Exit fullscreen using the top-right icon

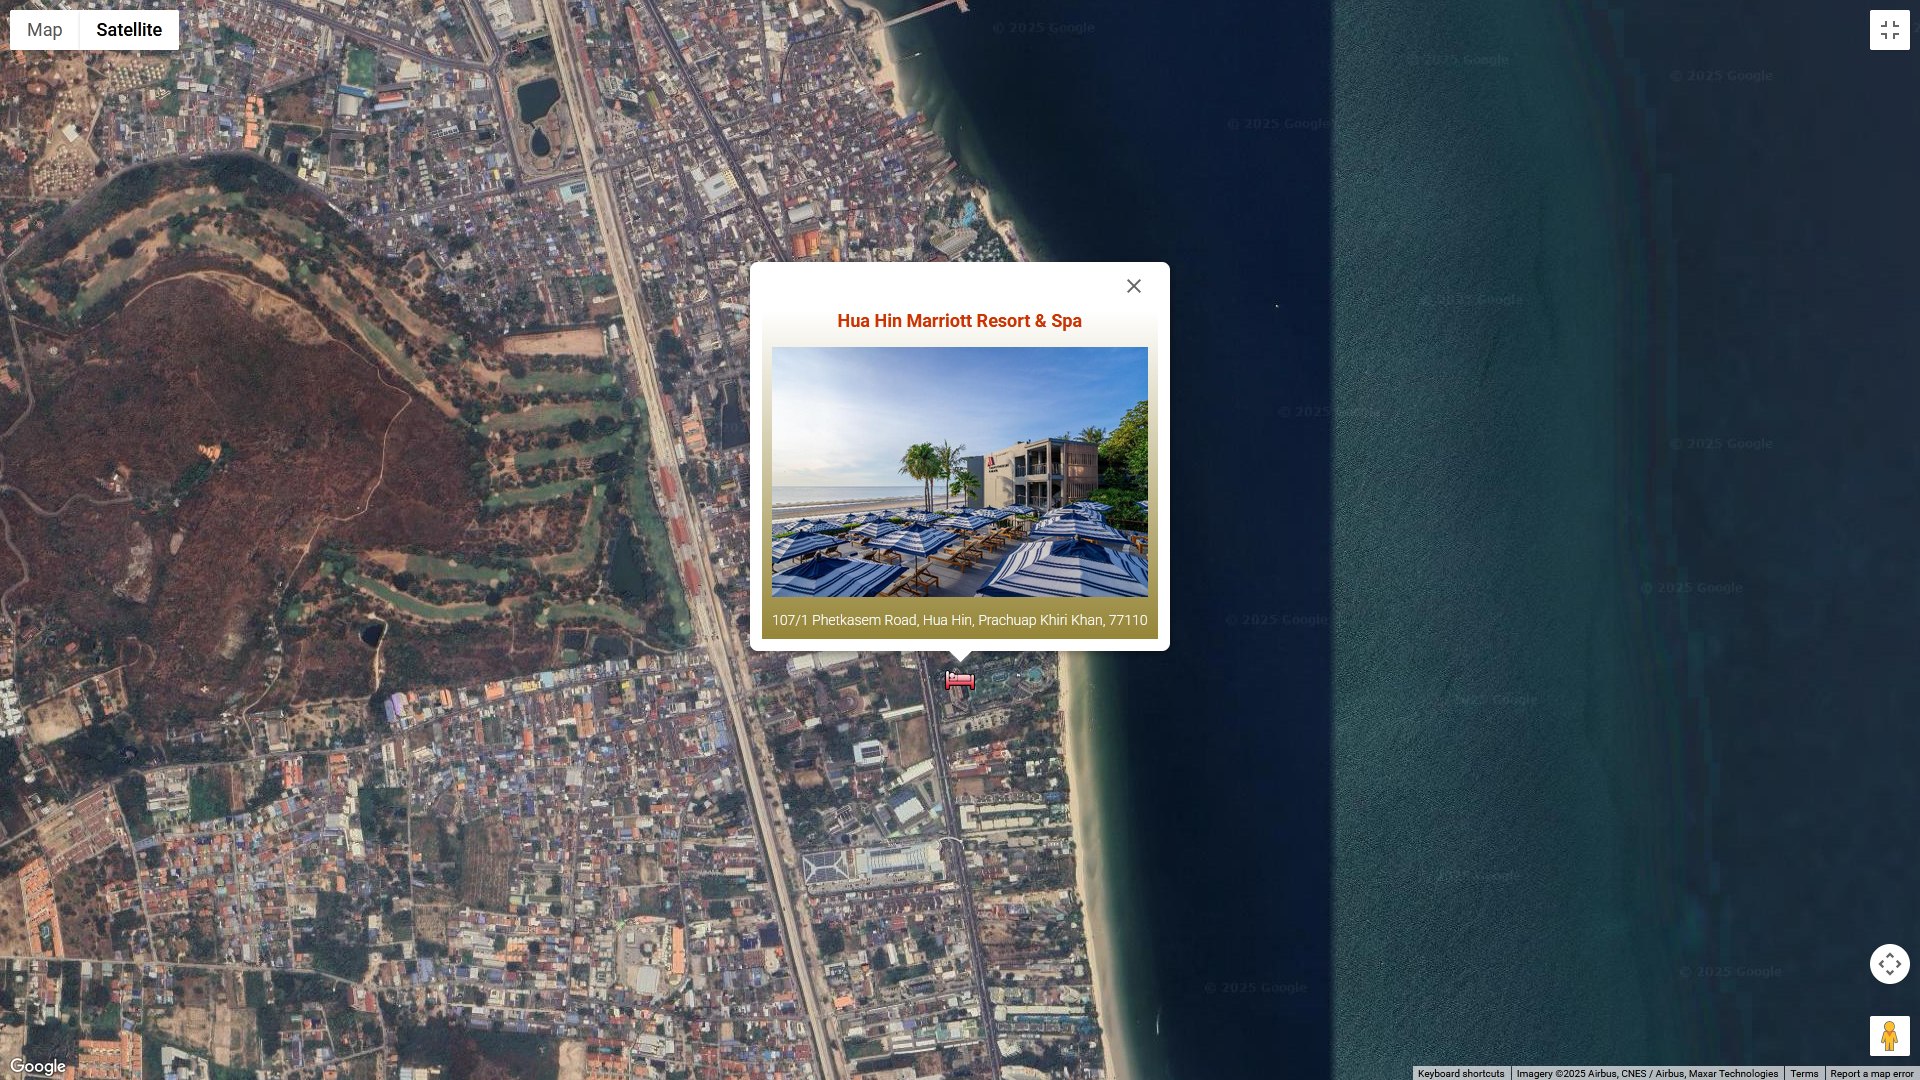point(1889,30)
